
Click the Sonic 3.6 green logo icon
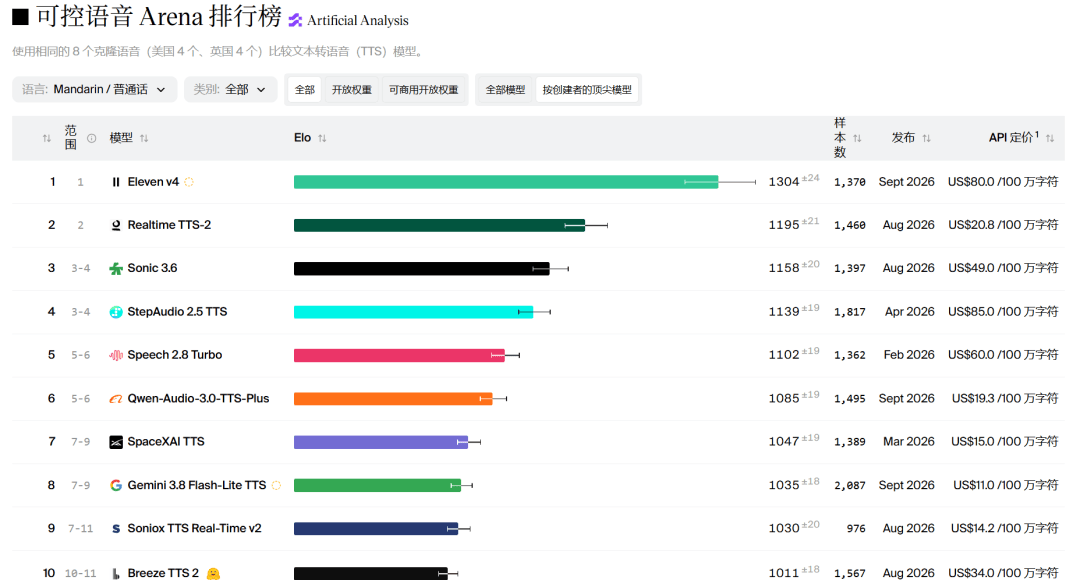click(x=116, y=269)
